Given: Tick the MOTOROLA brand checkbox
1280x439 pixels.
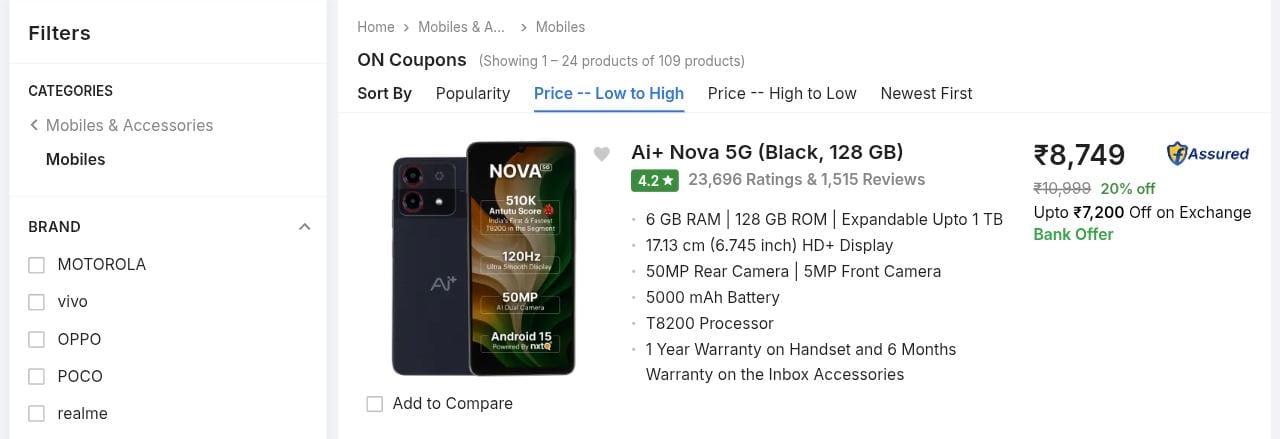Looking at the screenshot, I should (37, 265).
